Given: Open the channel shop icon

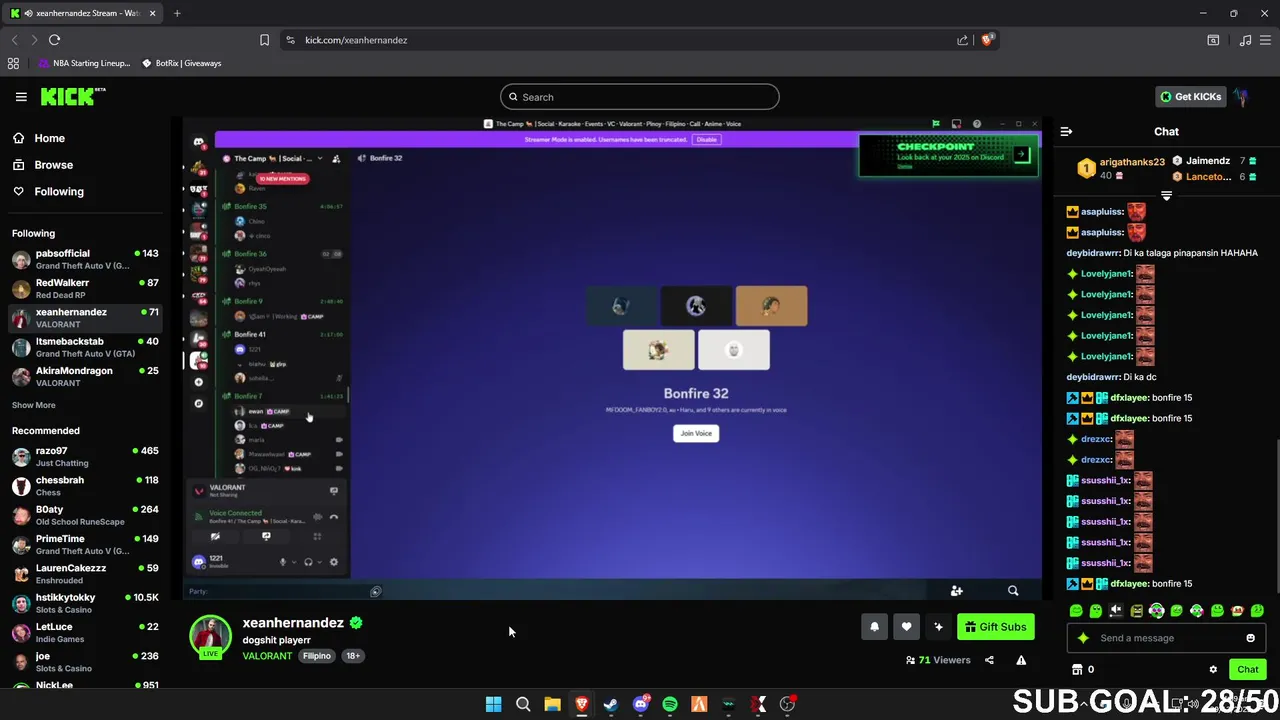Looking at the screenshot, I should (1077, 670).
